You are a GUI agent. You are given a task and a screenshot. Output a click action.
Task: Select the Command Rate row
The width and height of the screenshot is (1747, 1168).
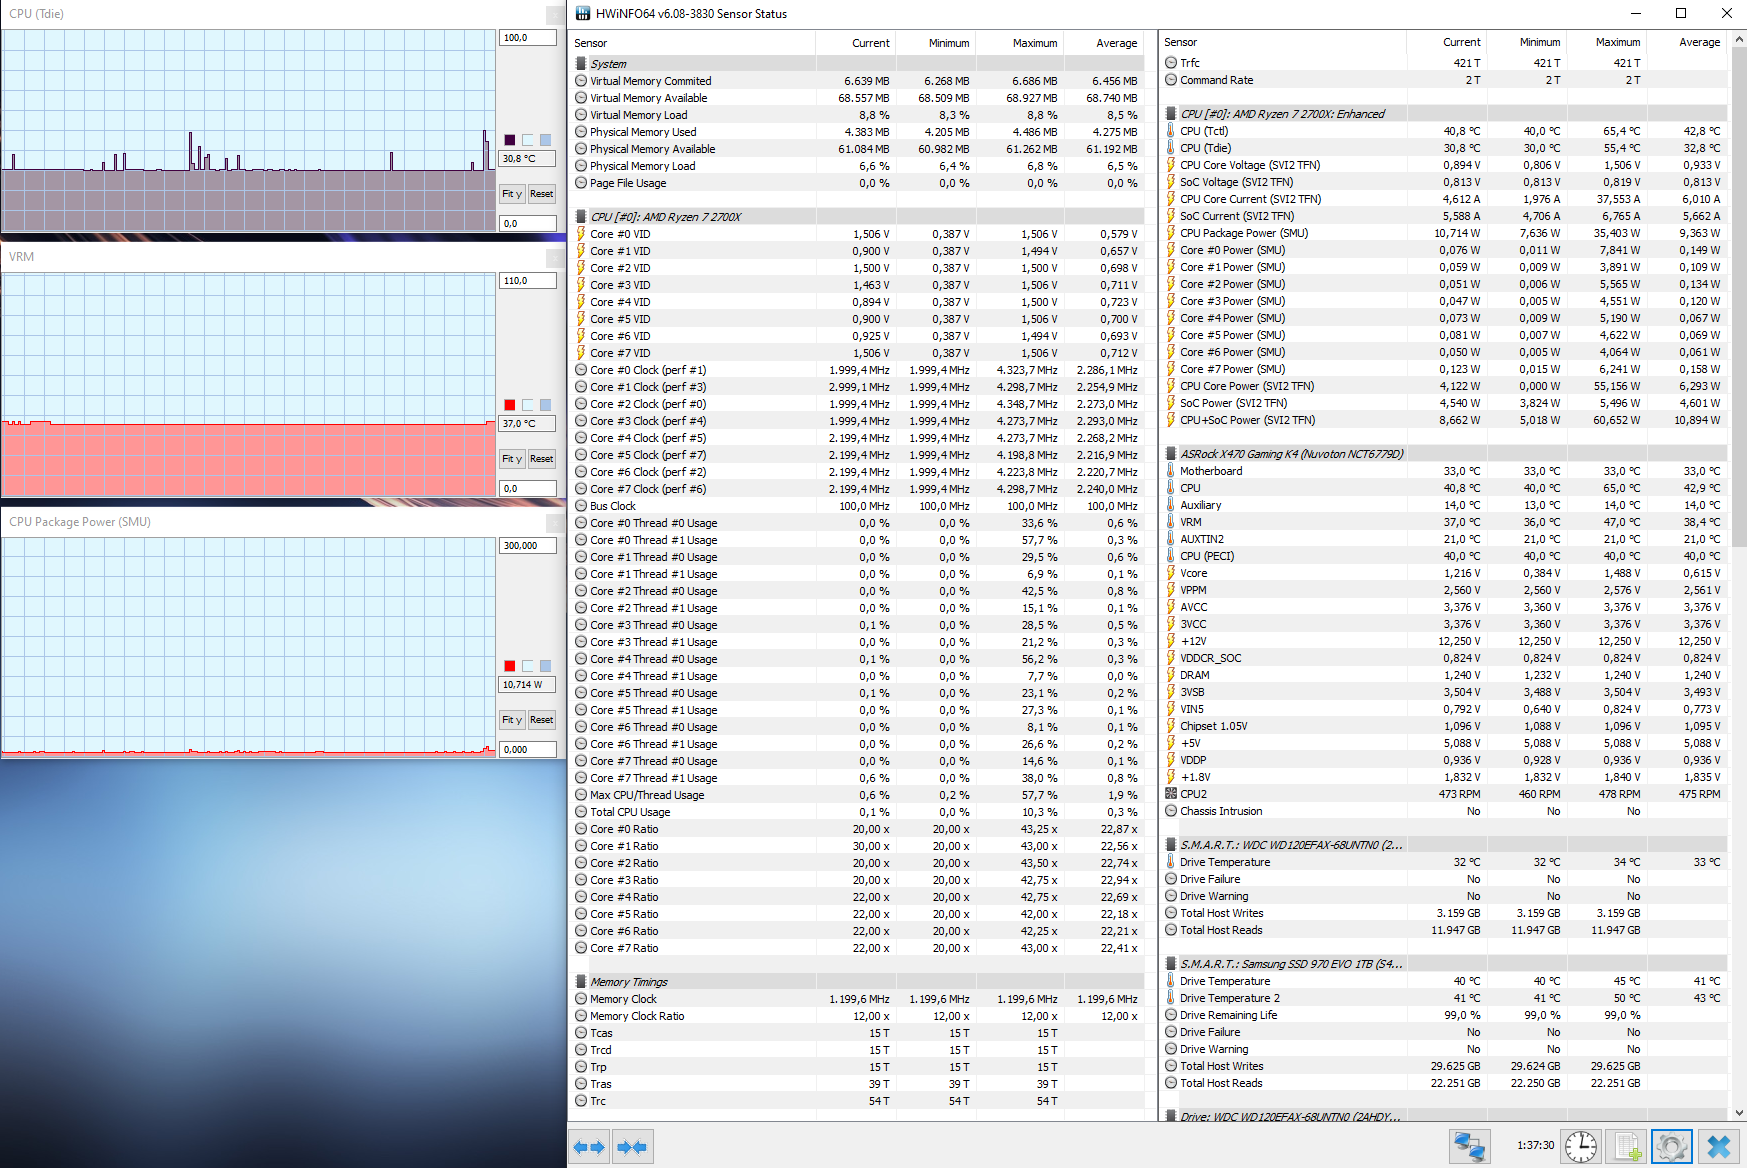[x=1444, y=80]
